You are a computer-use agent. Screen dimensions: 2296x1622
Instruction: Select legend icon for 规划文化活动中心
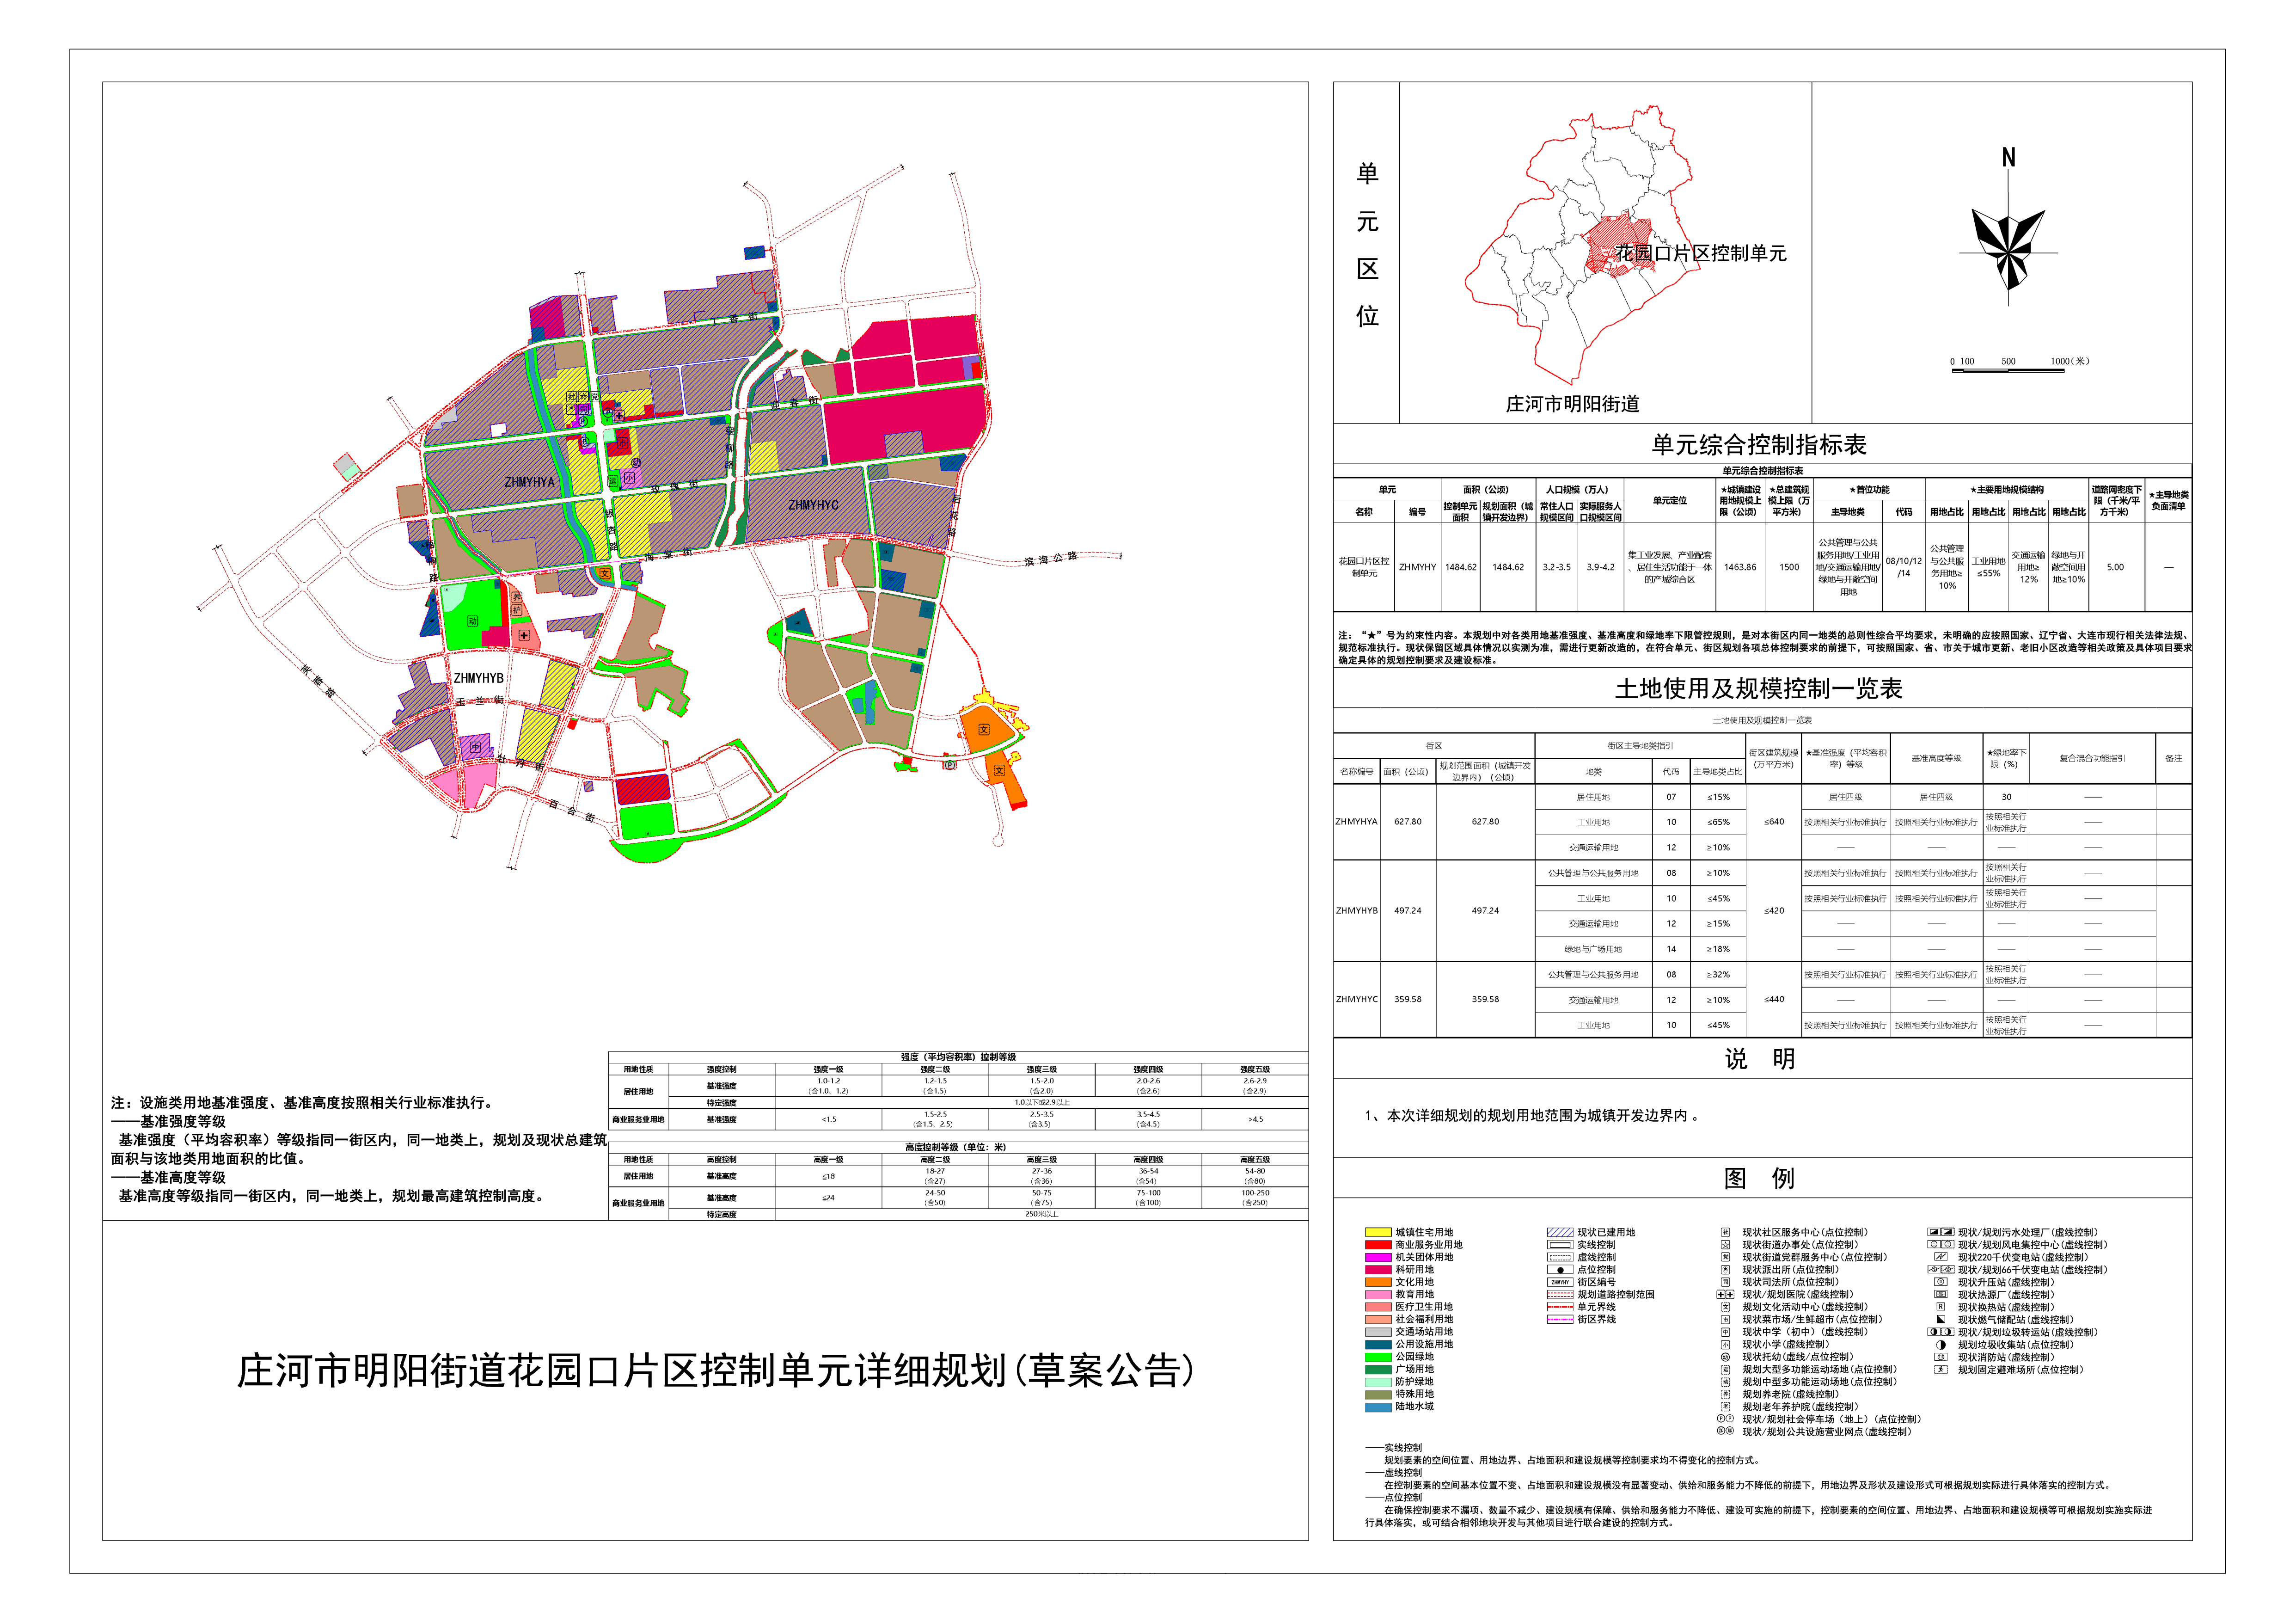click(x=1725, y=1307)
